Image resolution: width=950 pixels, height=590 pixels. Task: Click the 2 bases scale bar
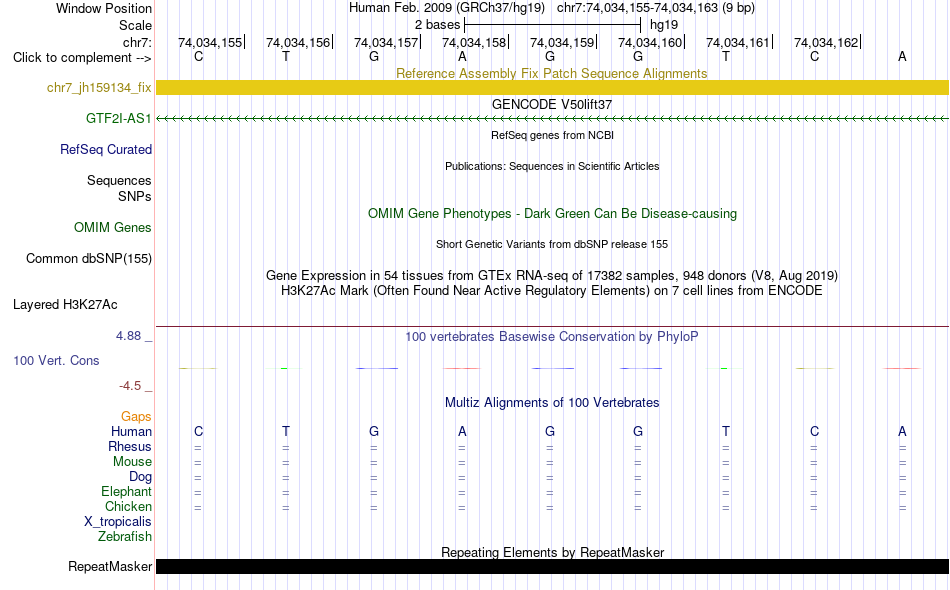pos(553,25)
